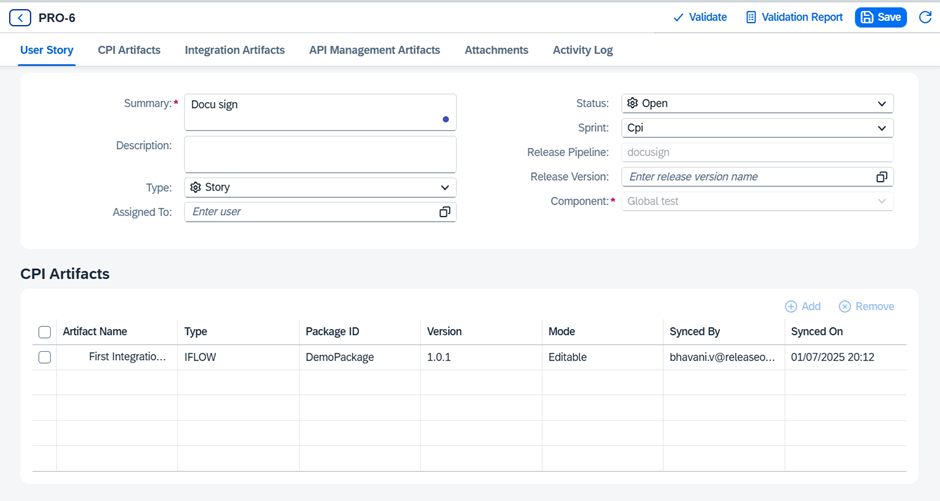Image resolution: width=940 pixels, height=501 pixels.
Task: Open value help icon in Assigned To field
Action: 445,212
